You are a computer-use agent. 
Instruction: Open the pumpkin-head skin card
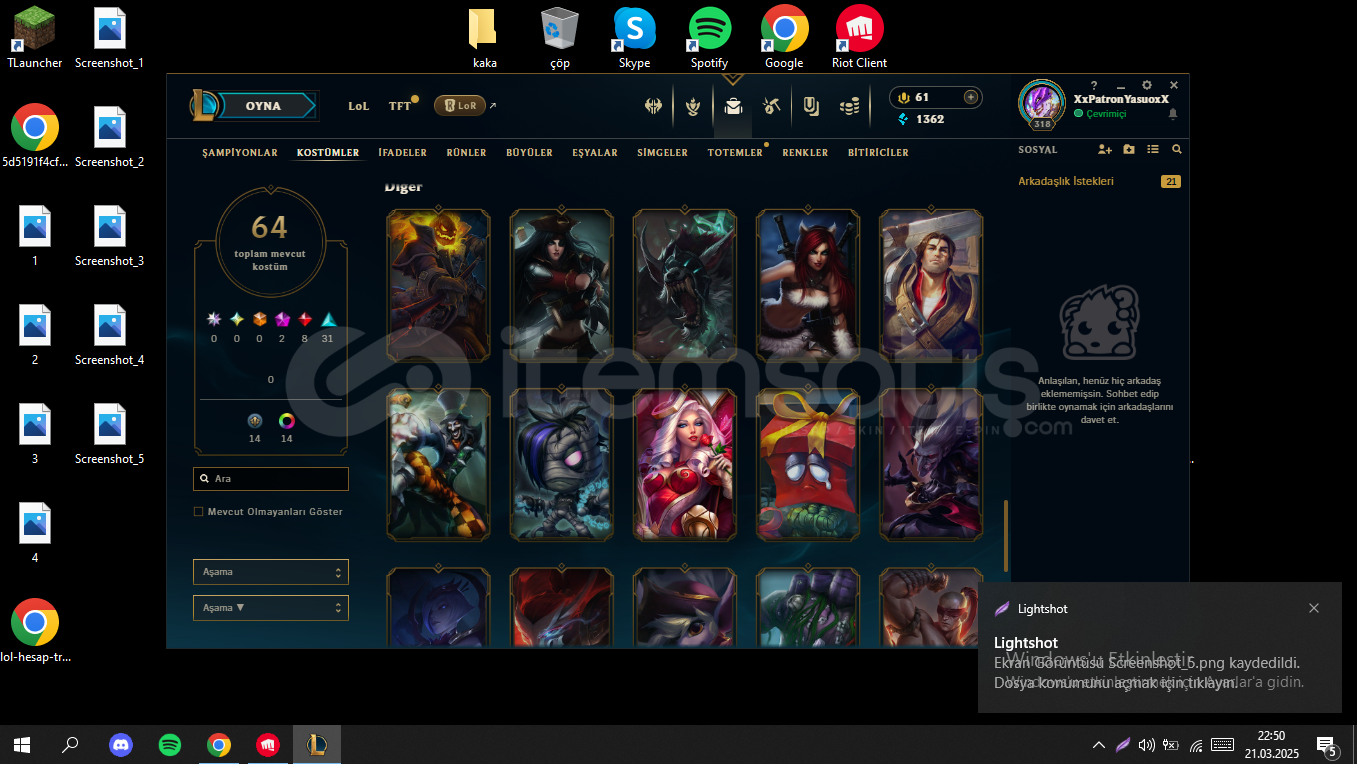pyautogui.click(x=439, y=286)
